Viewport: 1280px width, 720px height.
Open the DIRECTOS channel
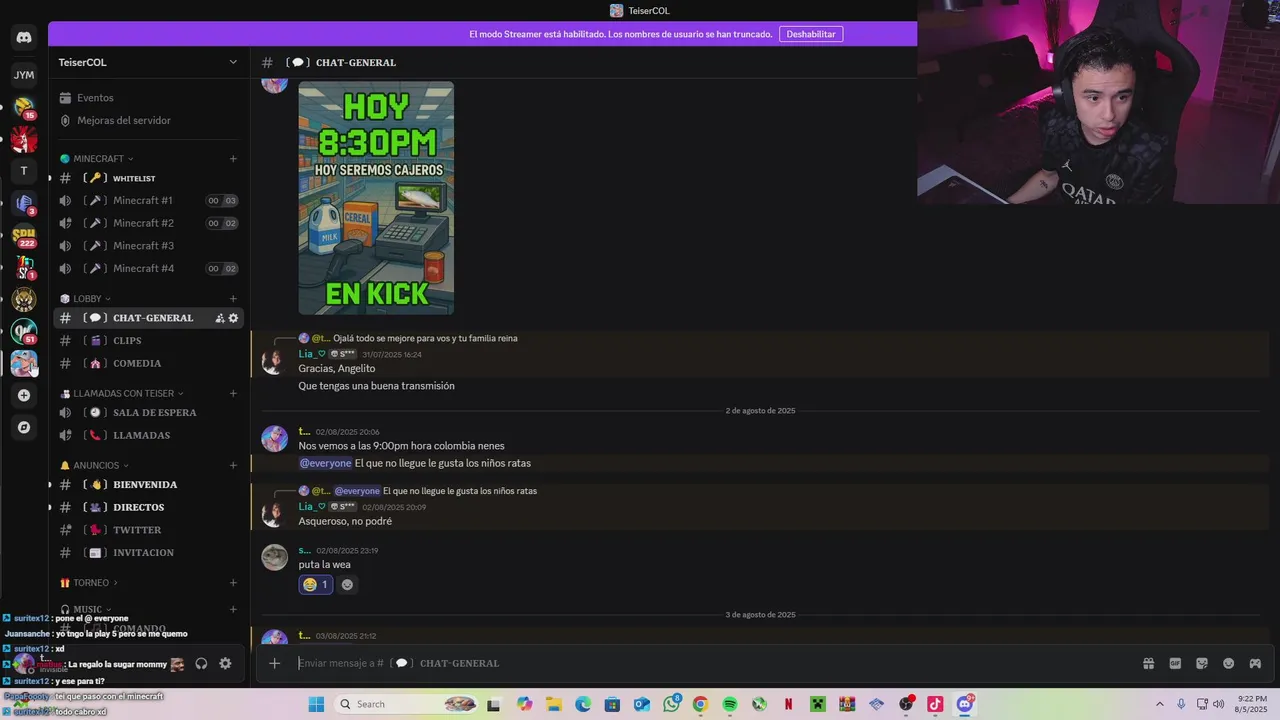(x=148, y=507)
